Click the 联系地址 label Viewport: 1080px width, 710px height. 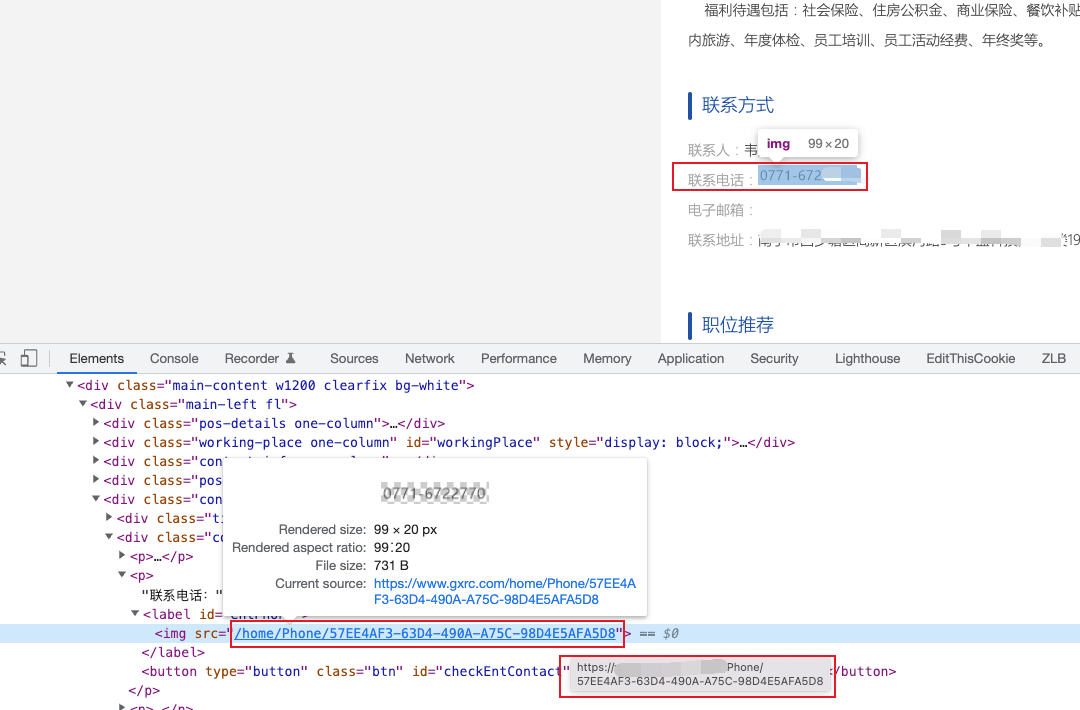[x=721, y=240]
